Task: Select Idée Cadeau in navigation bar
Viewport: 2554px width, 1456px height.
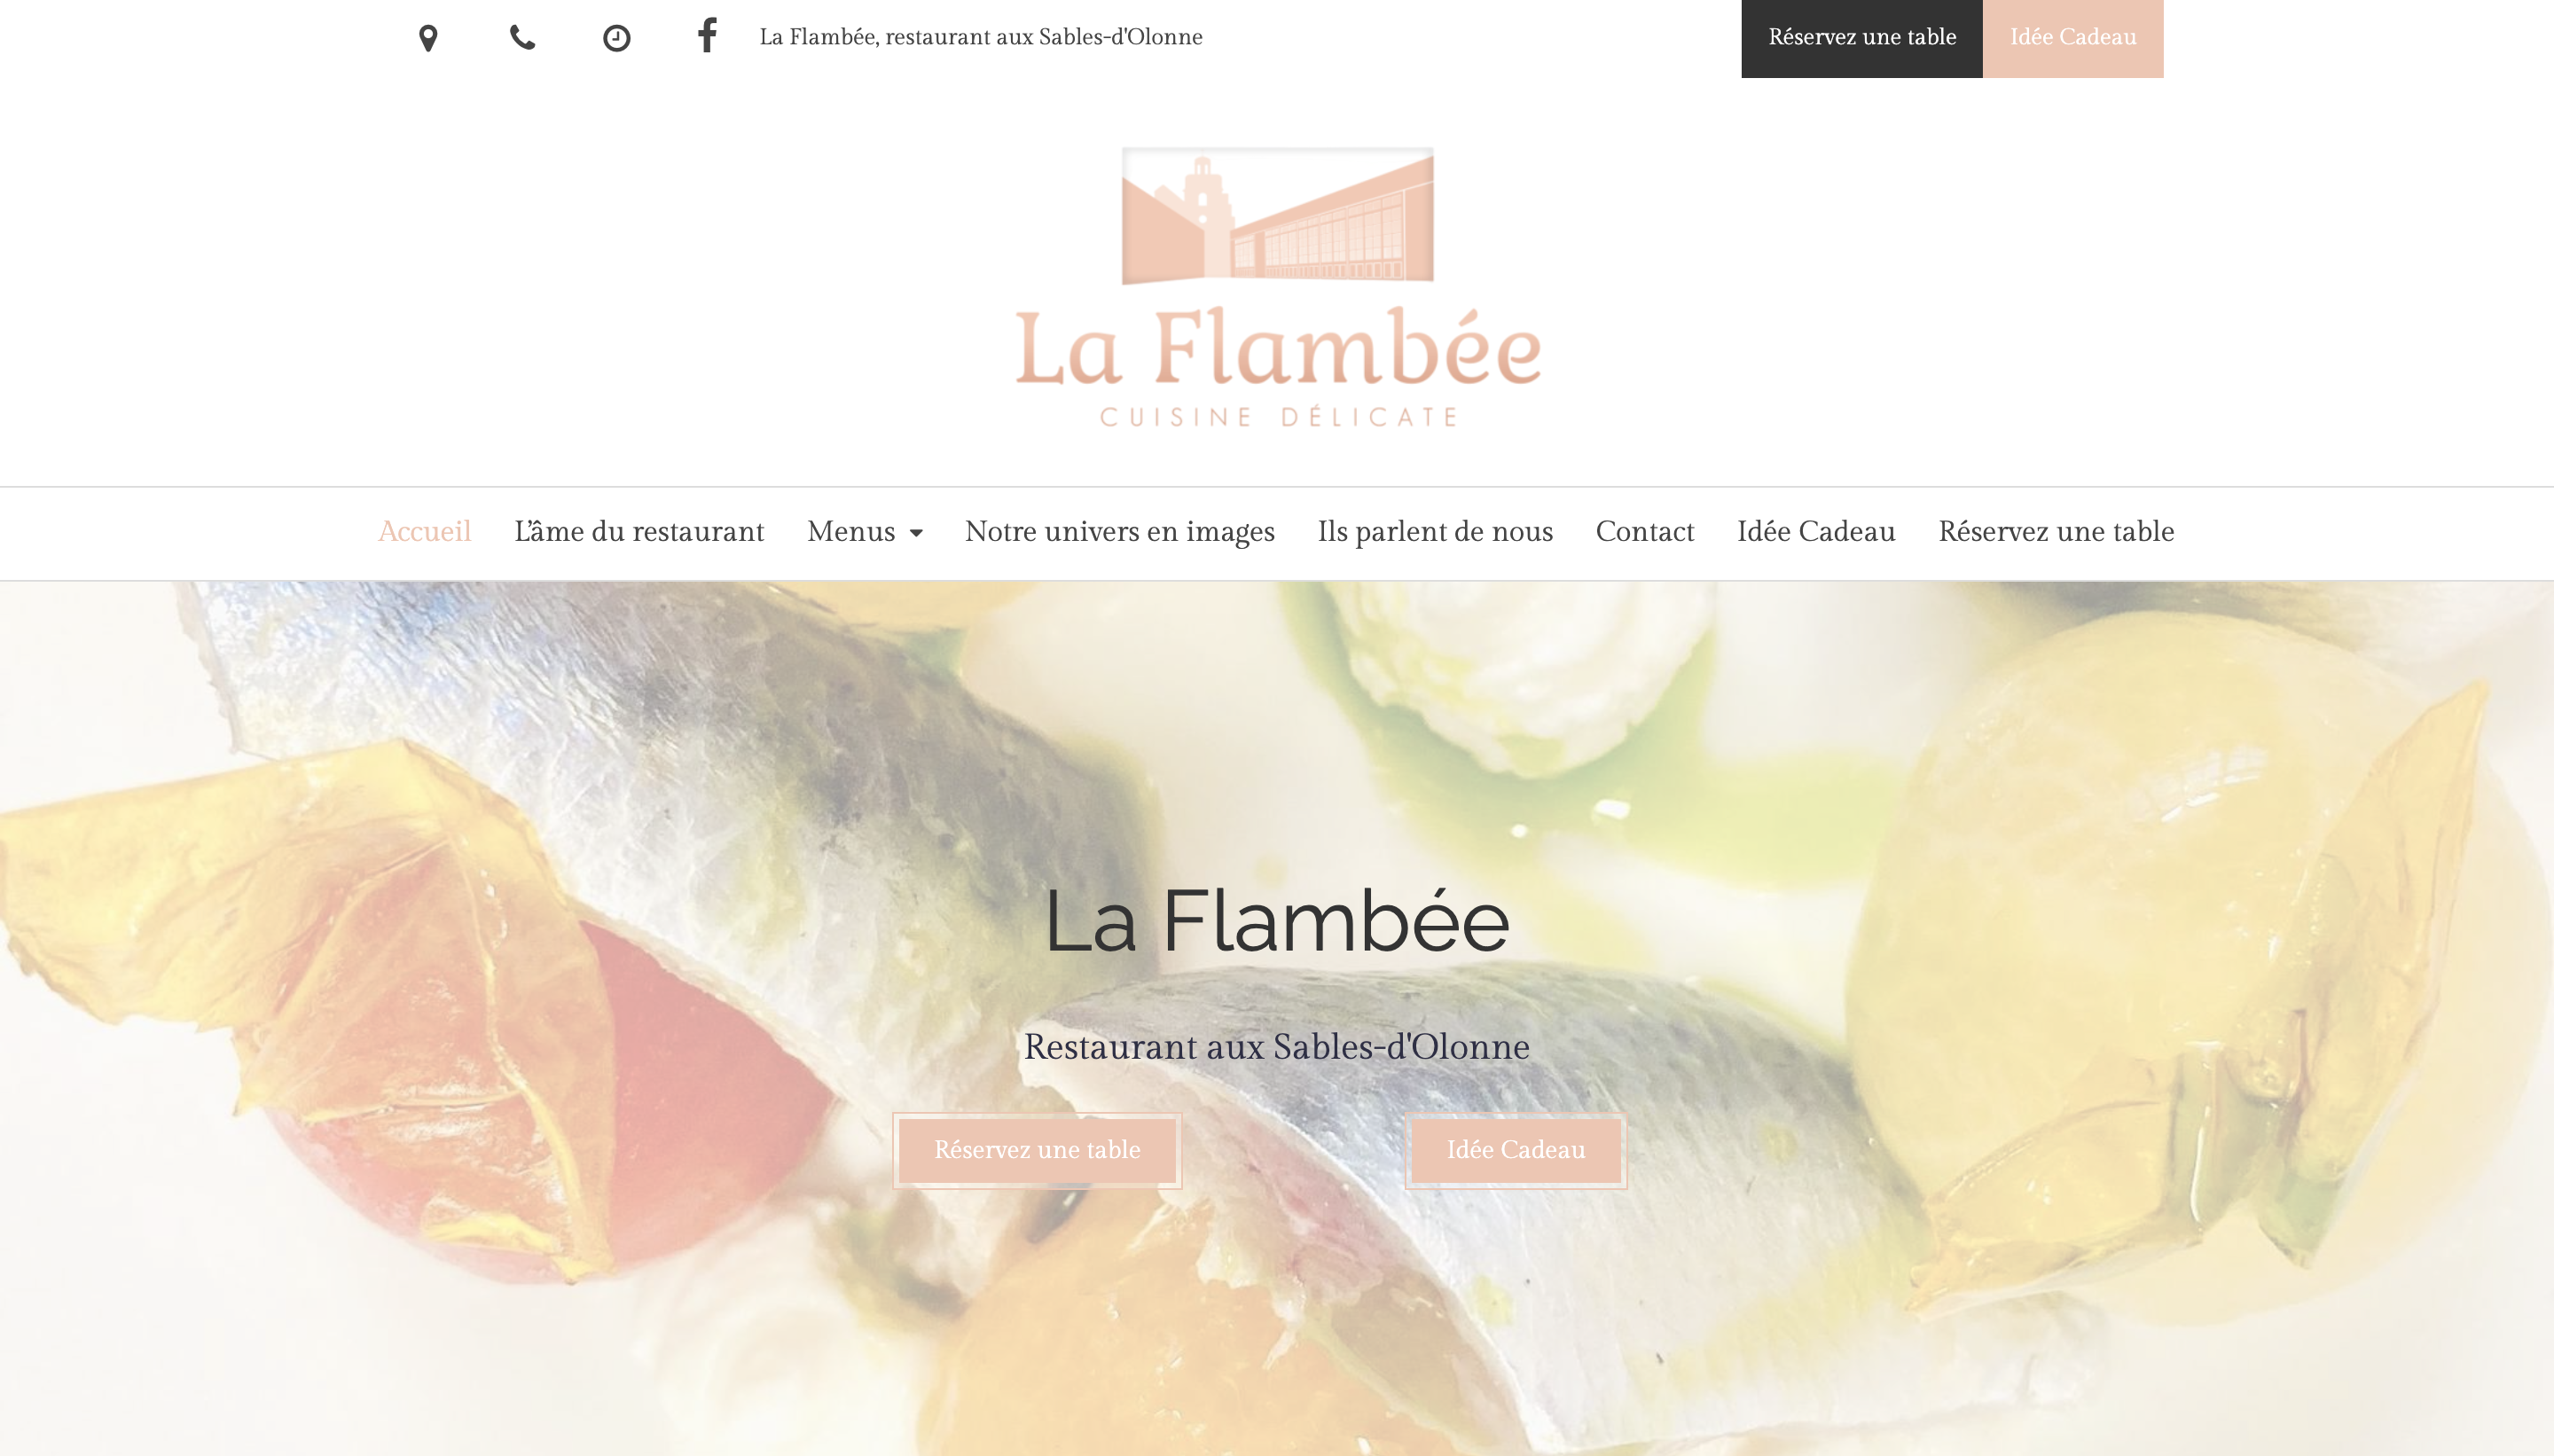Action: coord(1816,531)
